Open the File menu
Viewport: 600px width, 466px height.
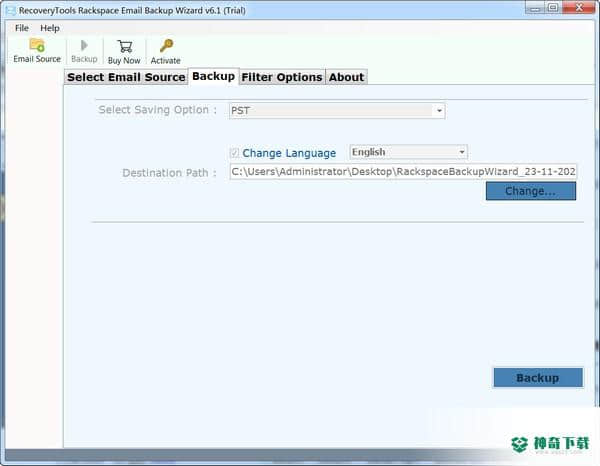pyautogui.click(x=21, y=28)
